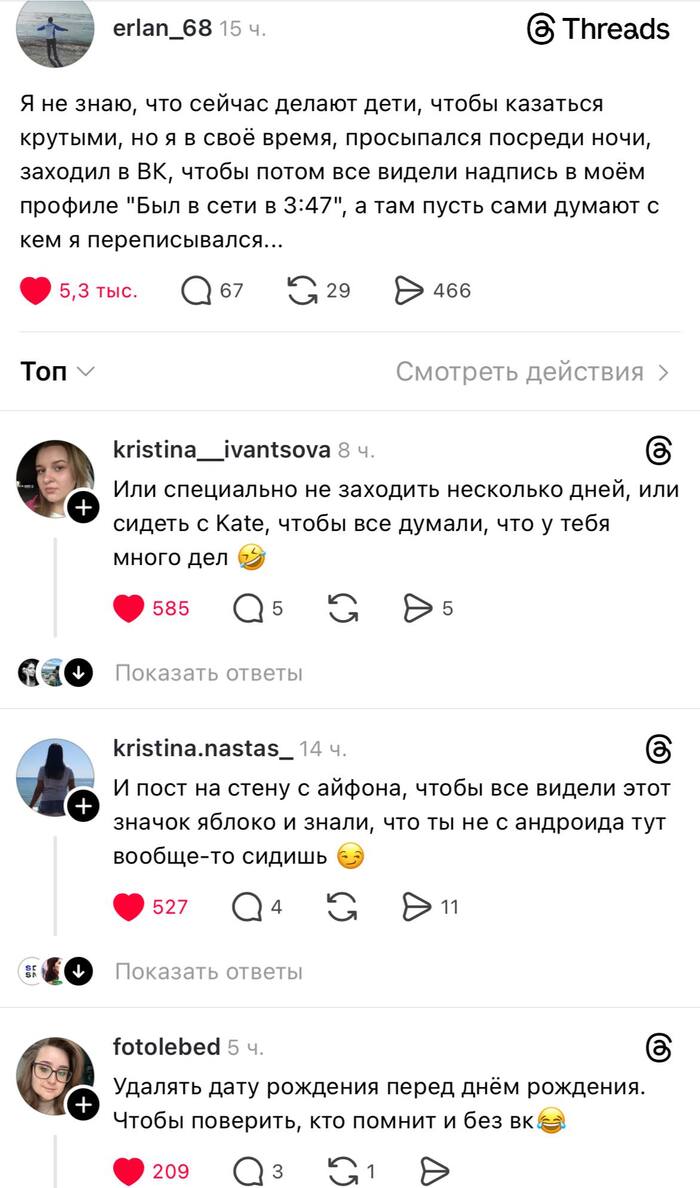
Task: Unlike erlan_68's post by clicking the red heart
Action: 36,289
